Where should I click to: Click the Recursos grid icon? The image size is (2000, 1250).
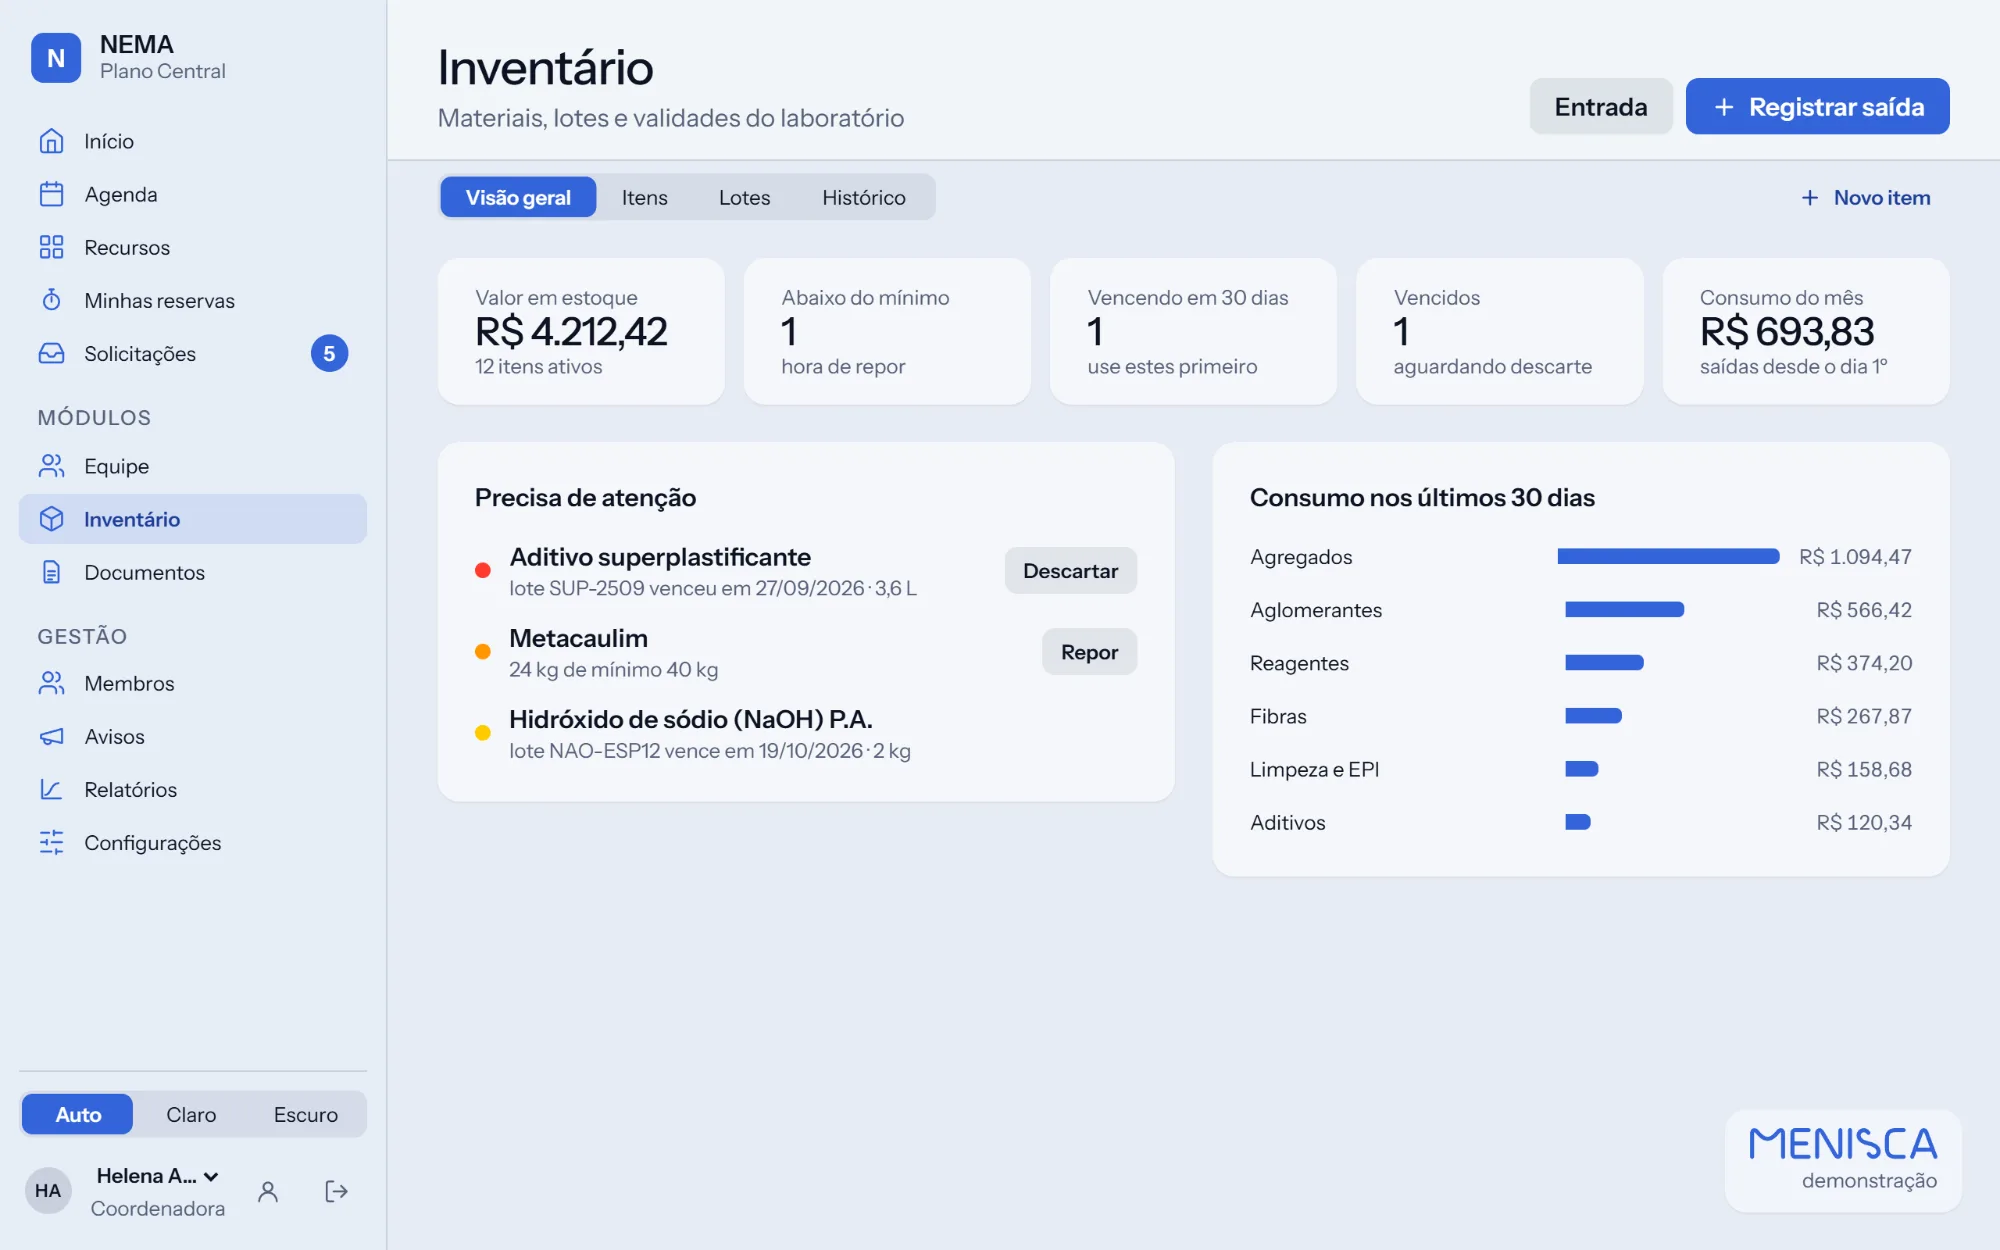51,247
